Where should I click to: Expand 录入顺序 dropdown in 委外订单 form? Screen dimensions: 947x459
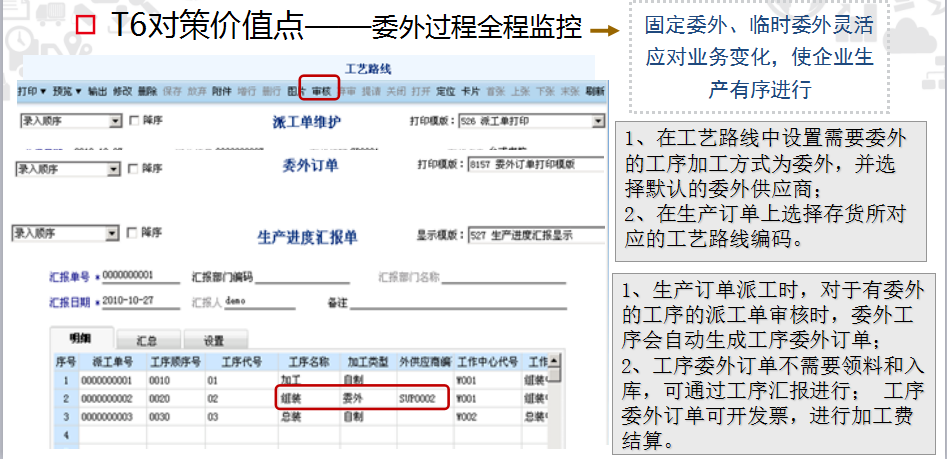click(x=114, y=170)
